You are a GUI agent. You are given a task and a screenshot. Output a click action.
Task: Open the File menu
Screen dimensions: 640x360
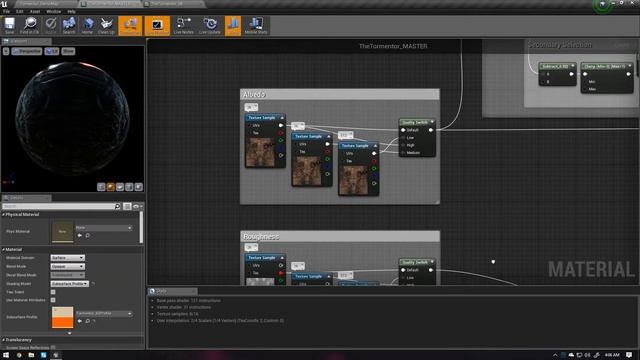6,11
